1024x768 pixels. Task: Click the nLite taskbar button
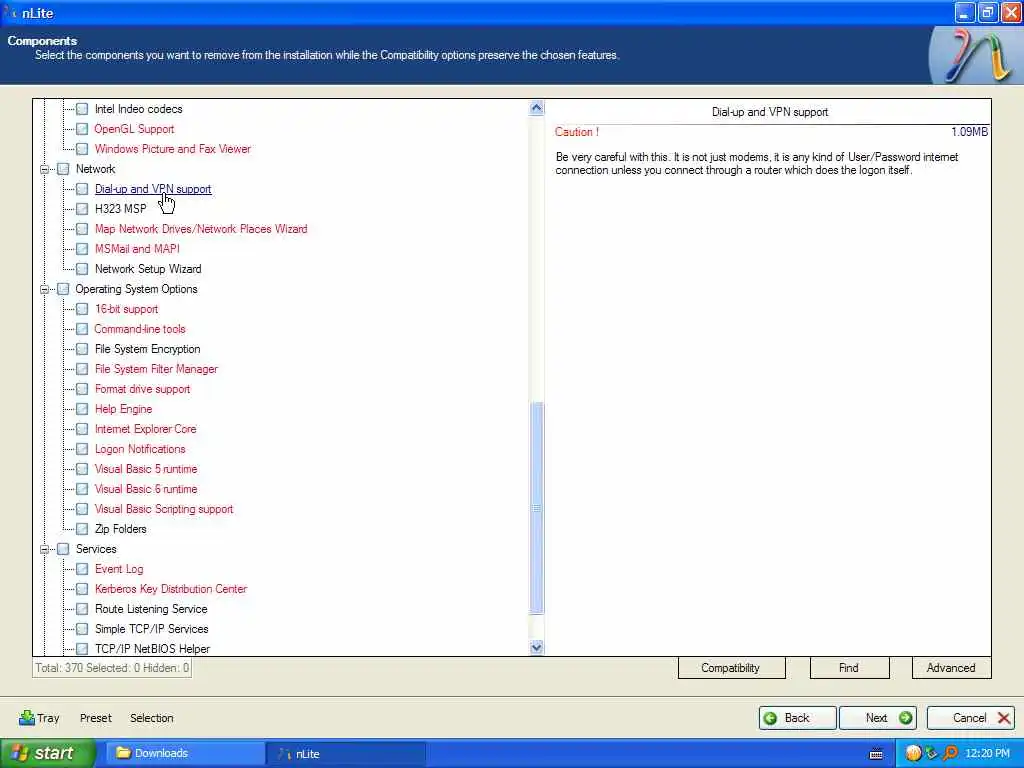345,754
